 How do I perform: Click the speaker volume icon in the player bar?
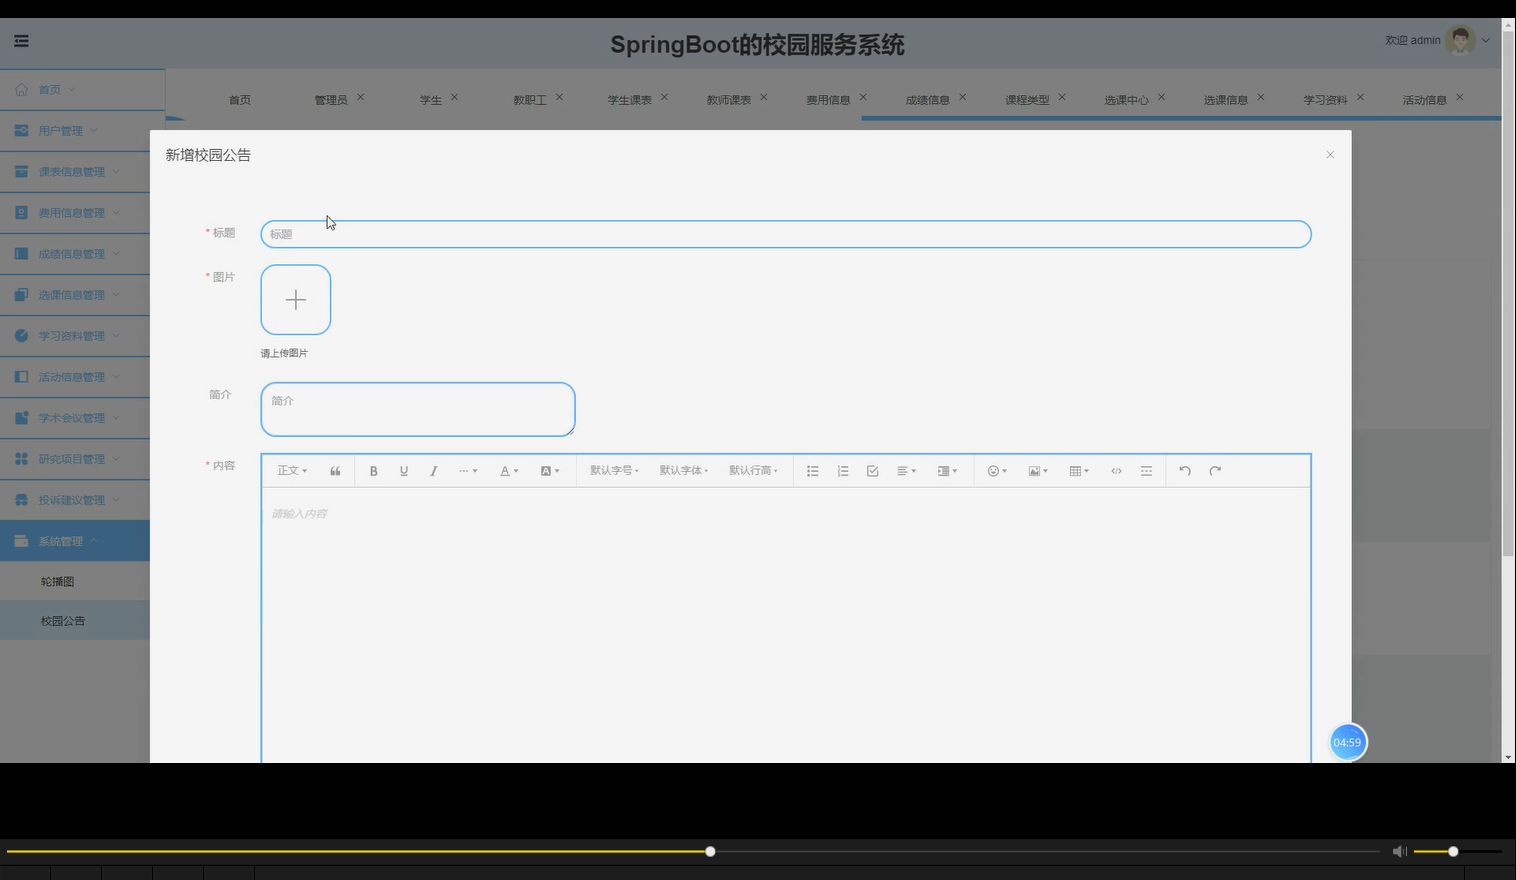click(1399, 851)
